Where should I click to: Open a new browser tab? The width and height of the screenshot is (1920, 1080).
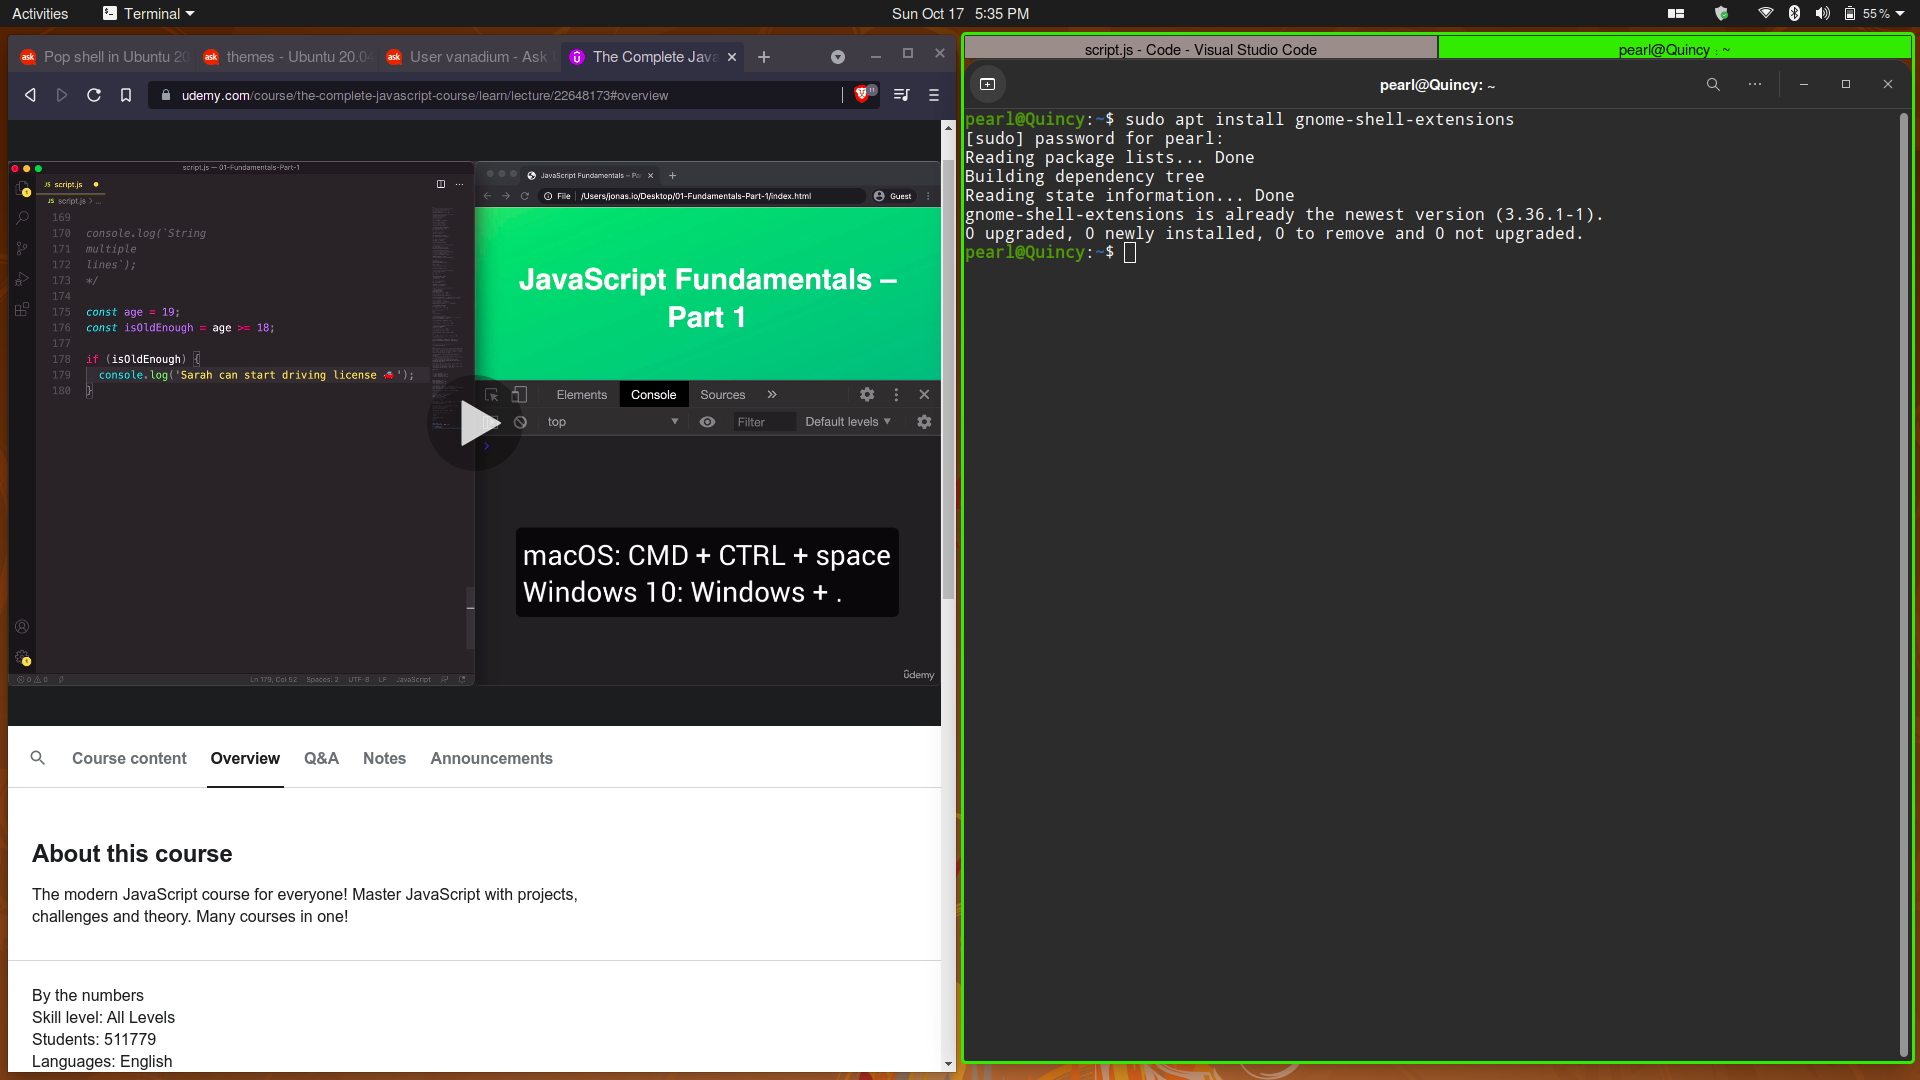pyautogui.click(x=764, y=57)
